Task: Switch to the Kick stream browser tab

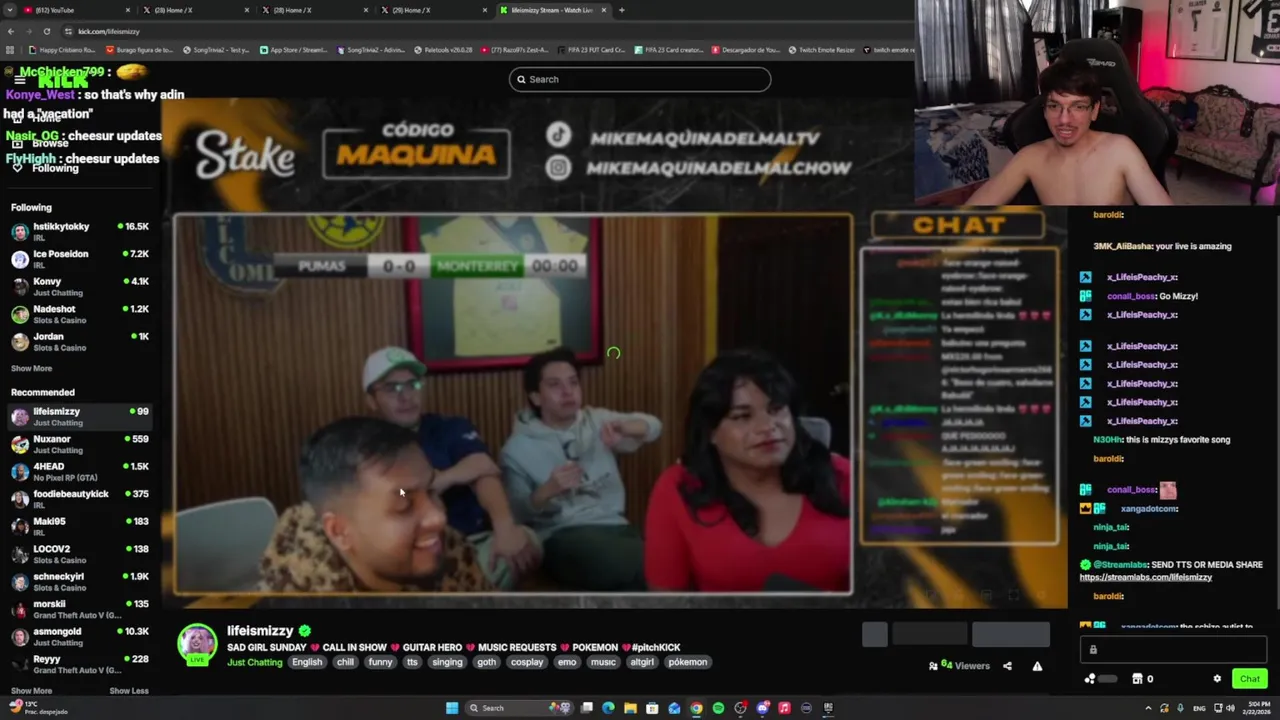Action: [x=555, y=10]
